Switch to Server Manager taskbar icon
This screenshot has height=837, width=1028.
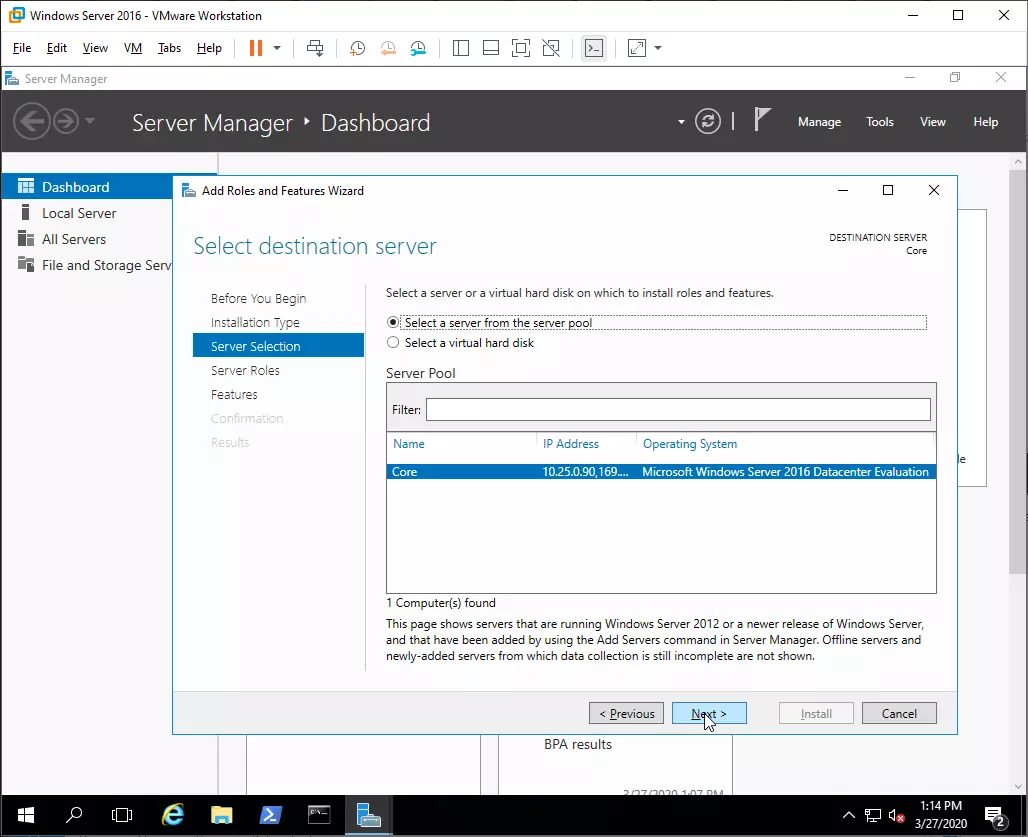tap(368, 815)
